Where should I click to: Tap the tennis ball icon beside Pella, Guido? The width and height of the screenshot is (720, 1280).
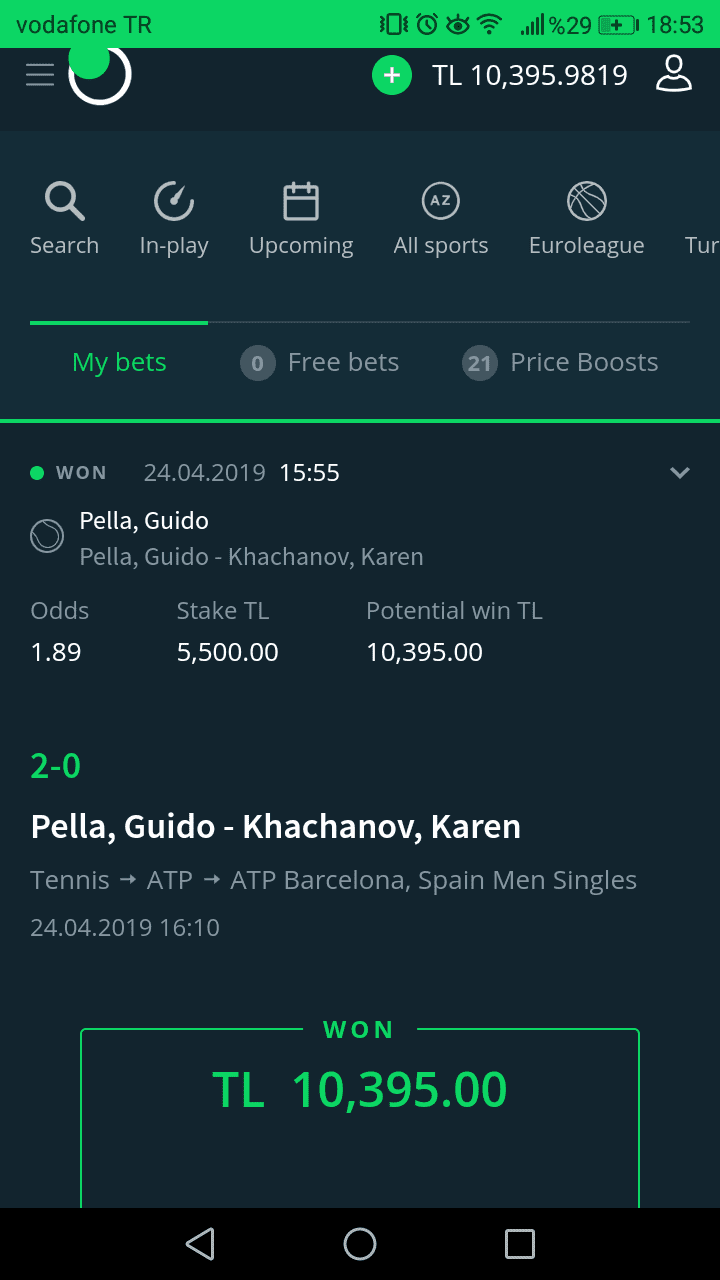tap(47, 538)
